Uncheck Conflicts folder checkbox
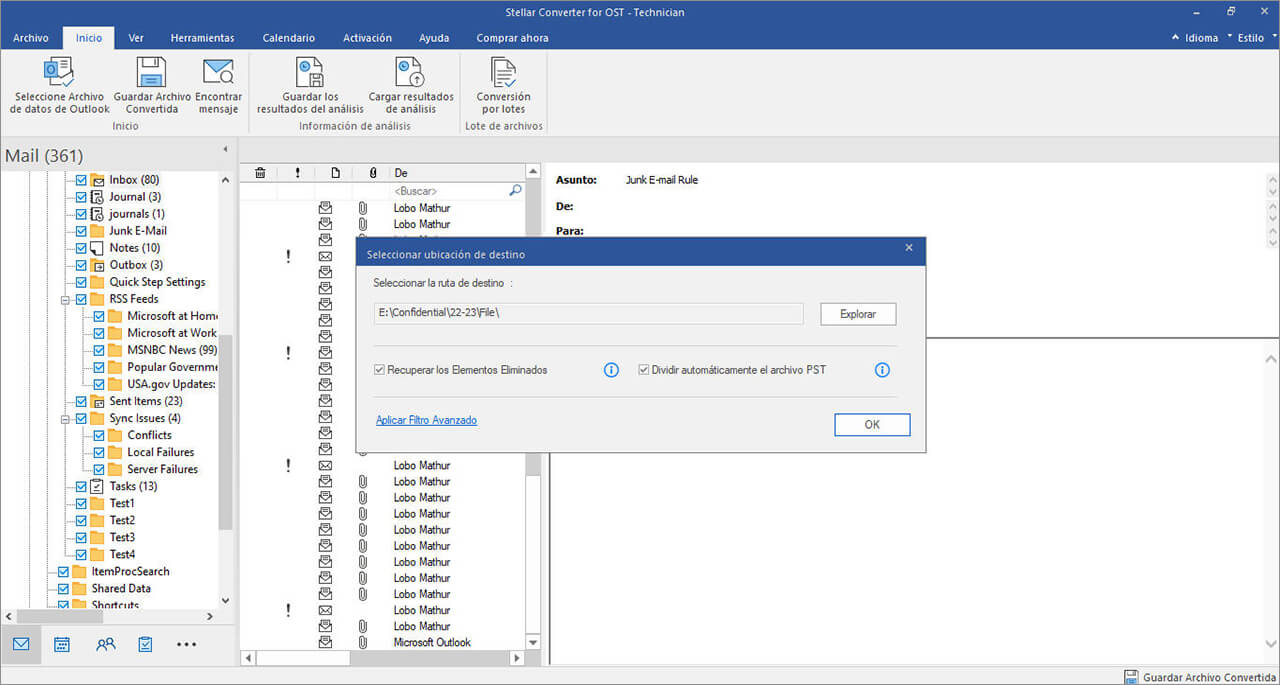The width and height of the screenshot is (1280, 685). [100, 435]
